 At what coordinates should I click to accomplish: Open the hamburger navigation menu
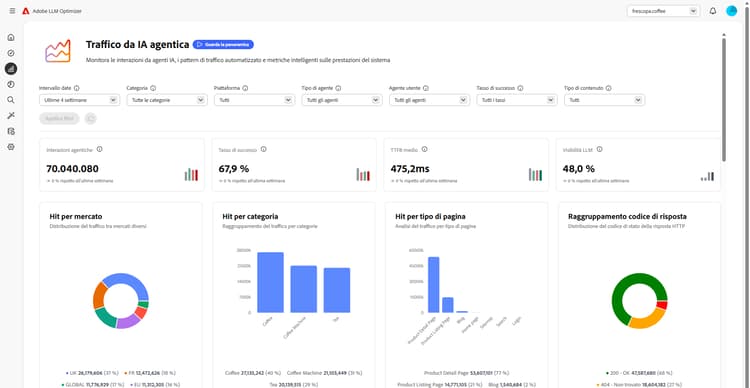[12, 11]
